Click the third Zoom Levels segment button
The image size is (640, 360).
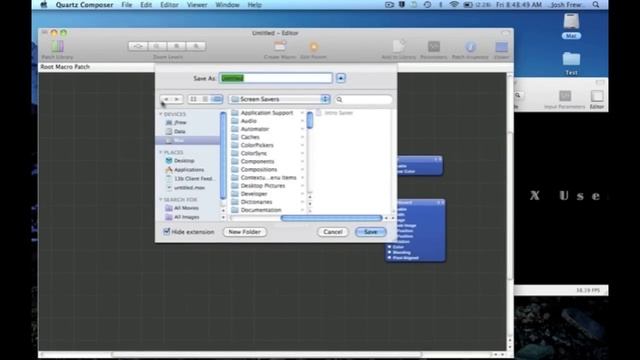(x=177, y=46)
